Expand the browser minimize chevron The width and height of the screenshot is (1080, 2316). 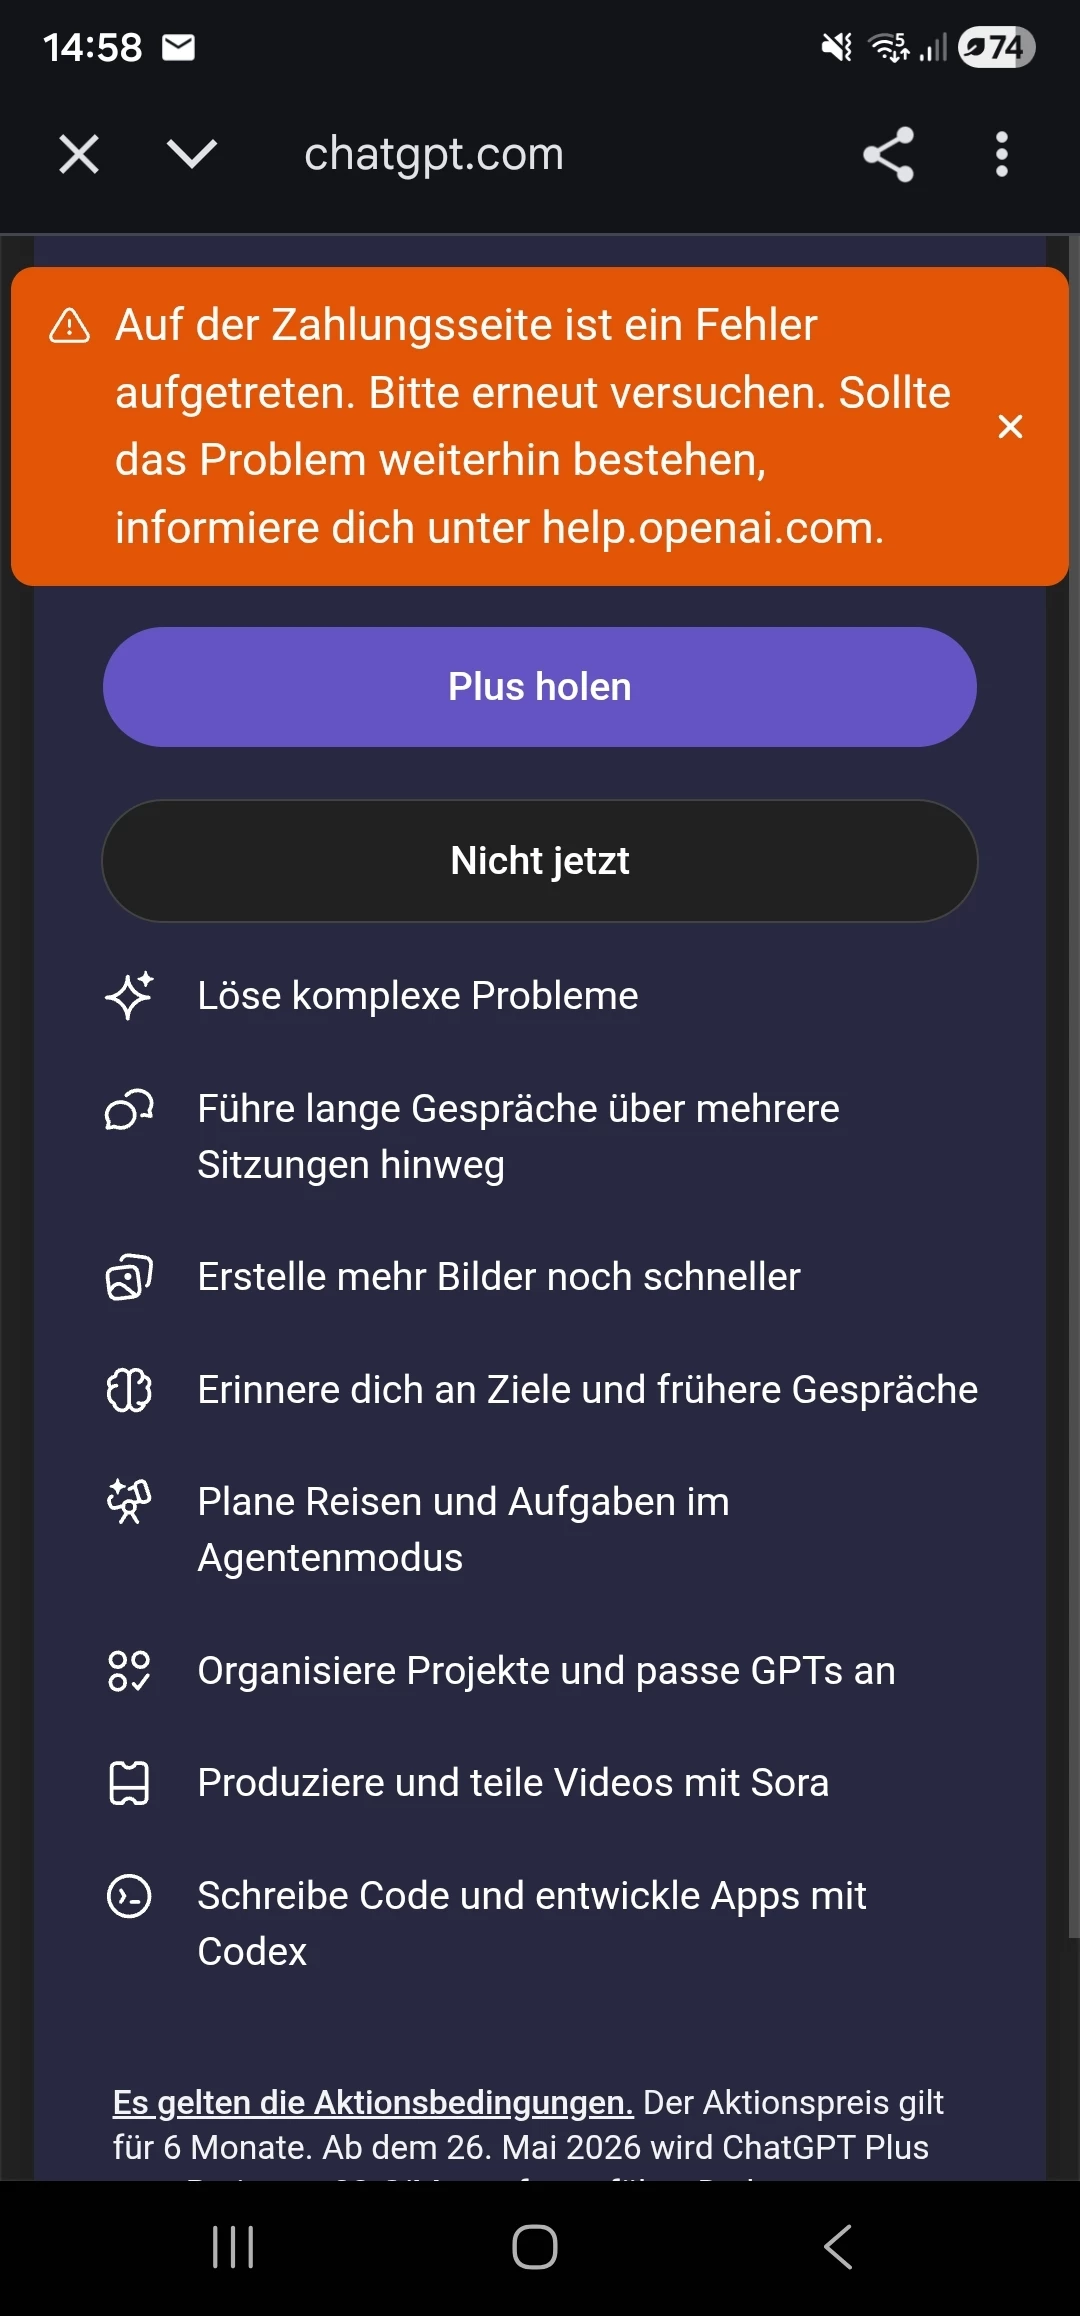[x=191, y=154]
